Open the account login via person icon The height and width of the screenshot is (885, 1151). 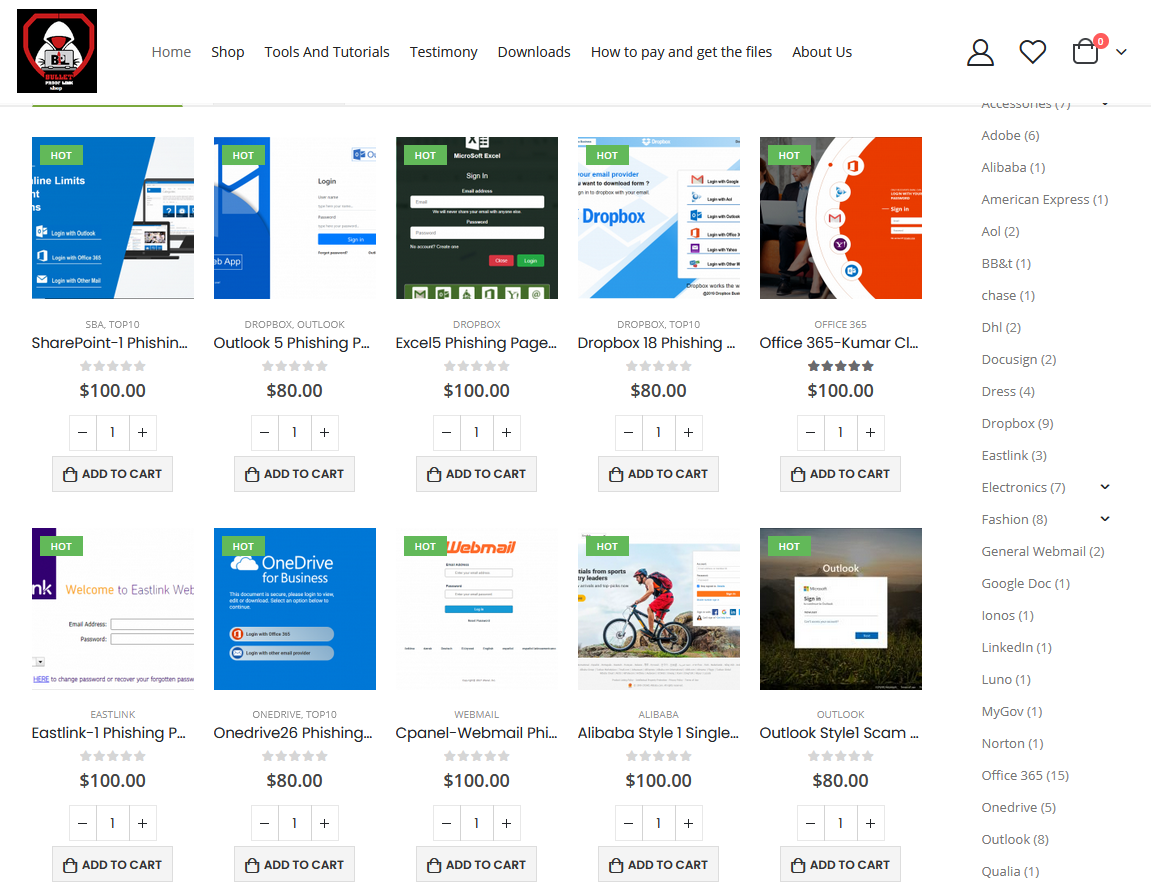pos(980,52)
